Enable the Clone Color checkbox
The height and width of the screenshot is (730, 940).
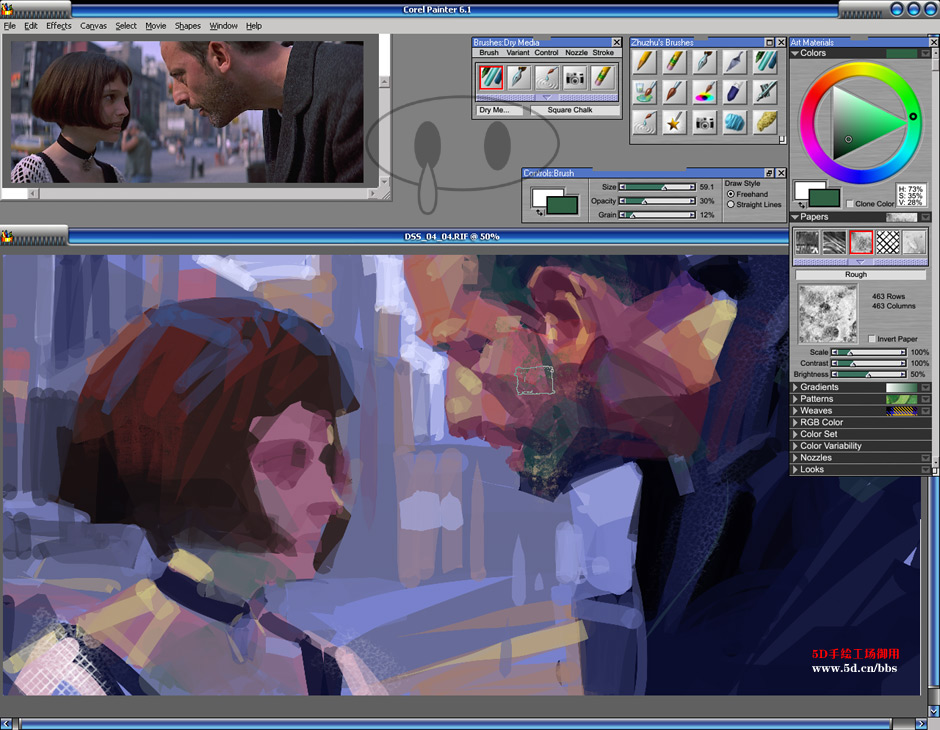850,204
